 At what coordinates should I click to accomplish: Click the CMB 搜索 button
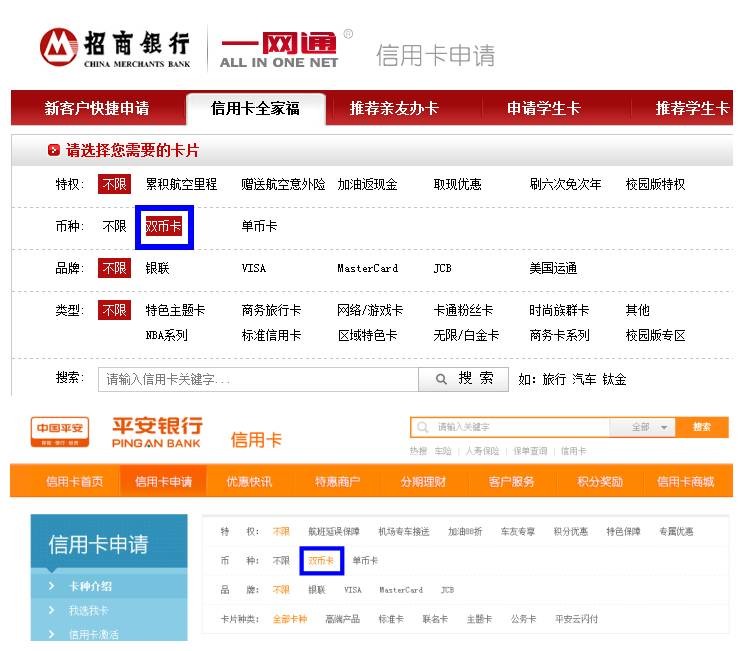point(463,380)
